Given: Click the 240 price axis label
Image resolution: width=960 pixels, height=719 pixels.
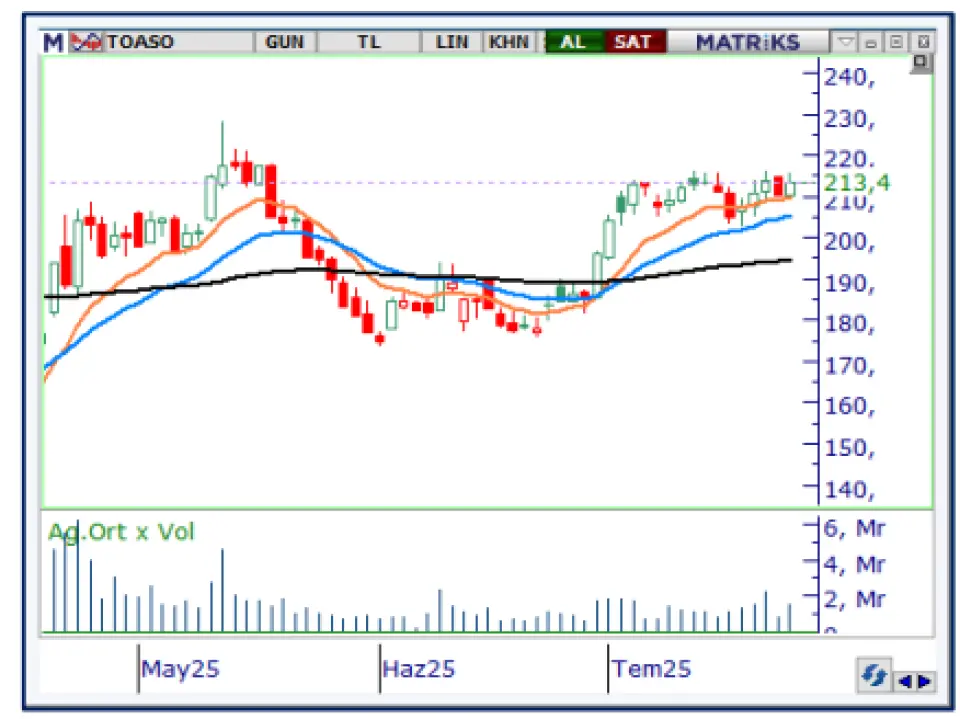Looking at the screenshot, I should pyautogui.click(x=850, y=78).
